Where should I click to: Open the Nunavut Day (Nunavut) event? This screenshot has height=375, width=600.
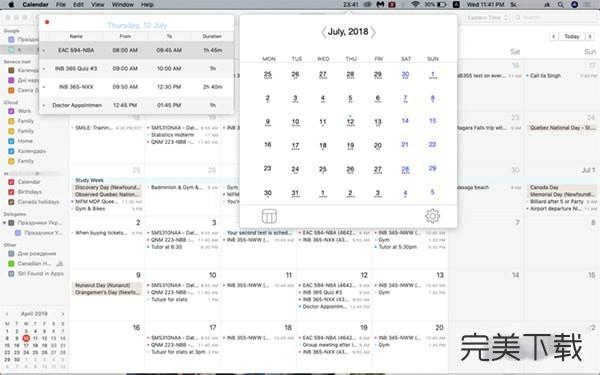[107, 285]
